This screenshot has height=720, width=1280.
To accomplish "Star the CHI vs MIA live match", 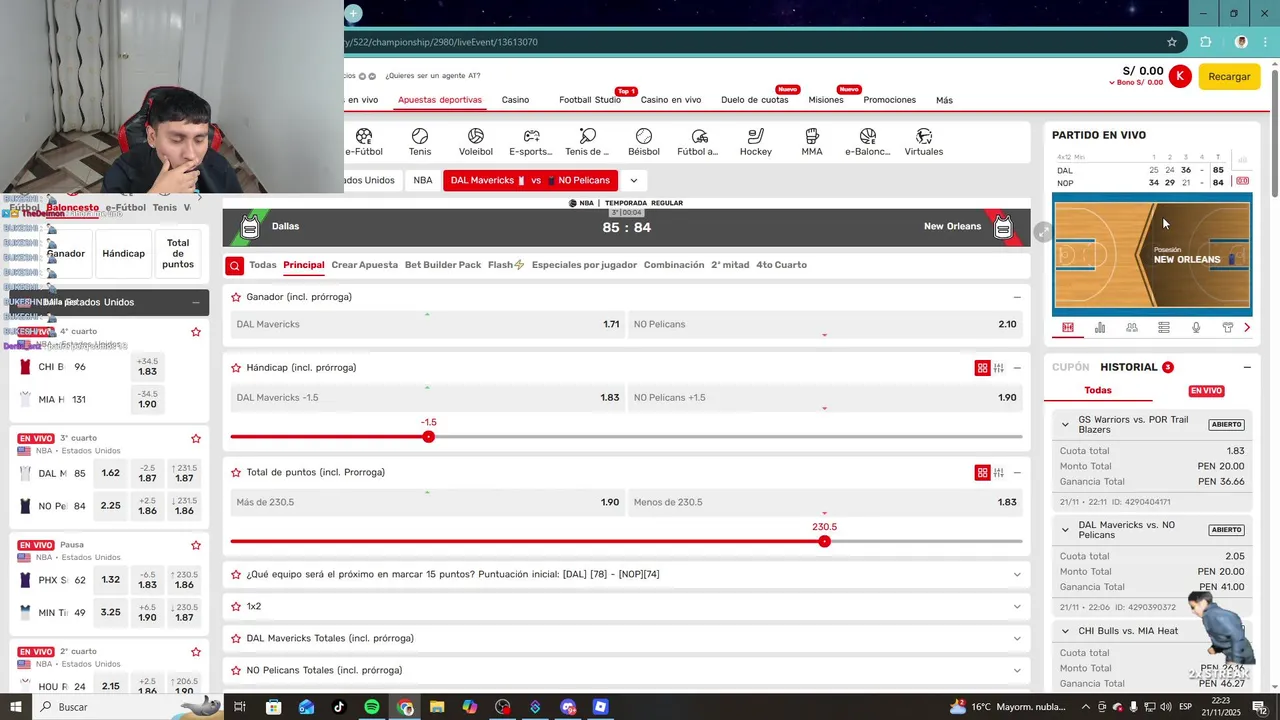I will (x=196, y=332).
